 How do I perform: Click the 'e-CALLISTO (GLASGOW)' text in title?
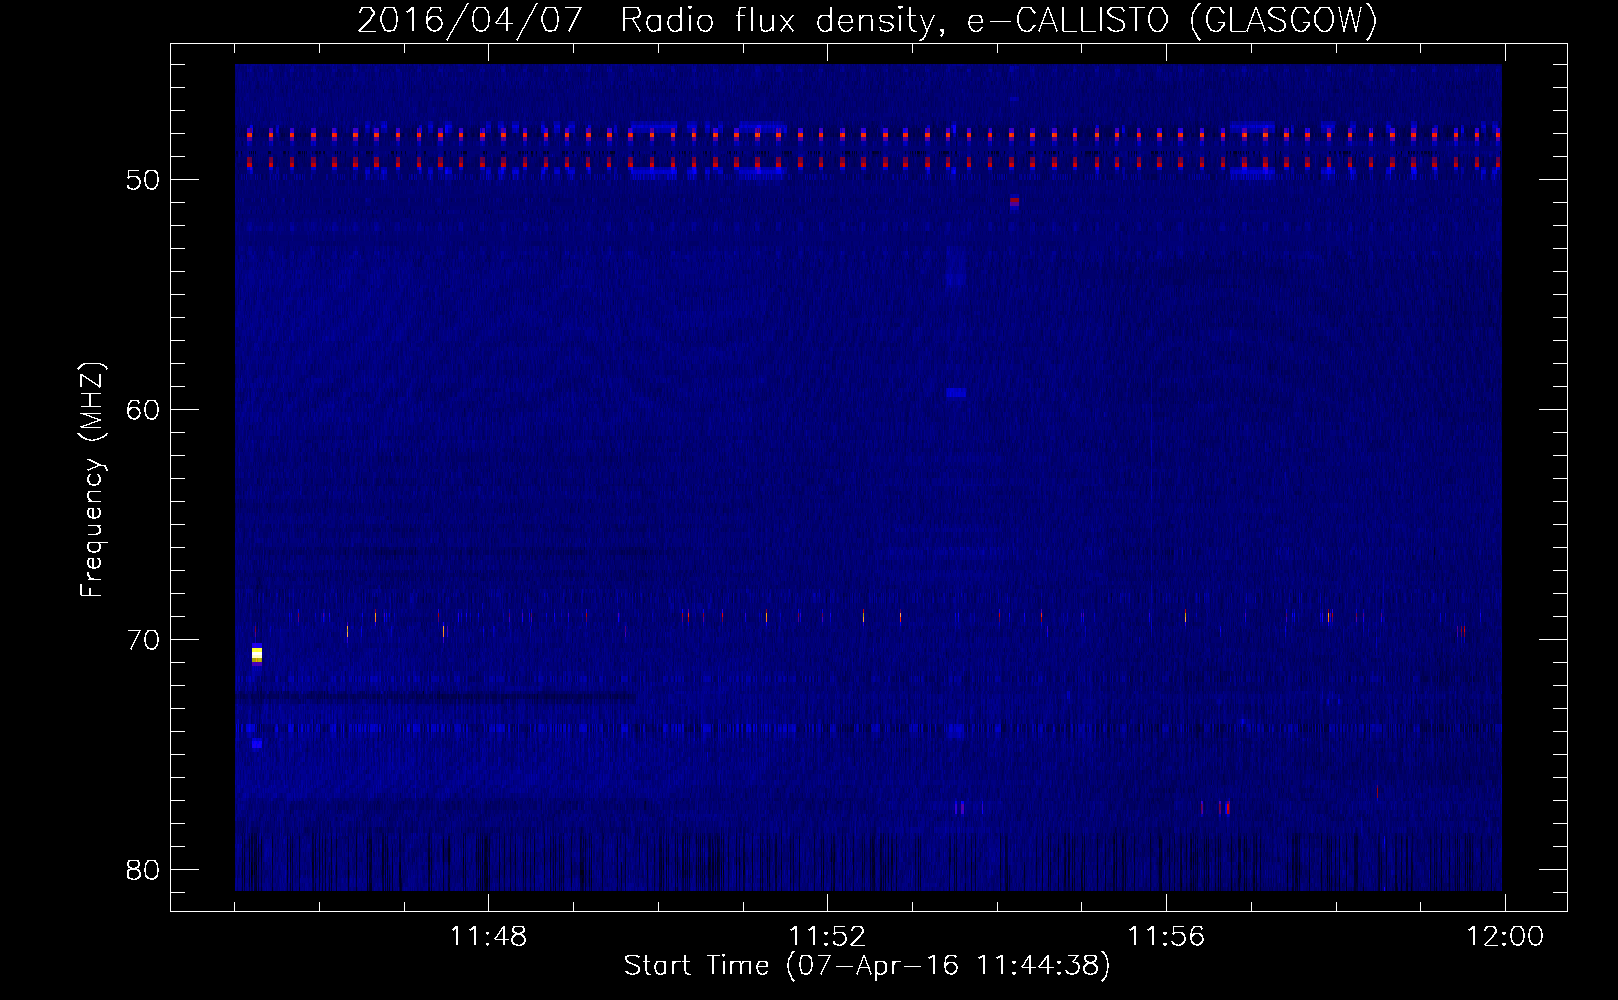pyautogui.click(x=1172, y=21)
